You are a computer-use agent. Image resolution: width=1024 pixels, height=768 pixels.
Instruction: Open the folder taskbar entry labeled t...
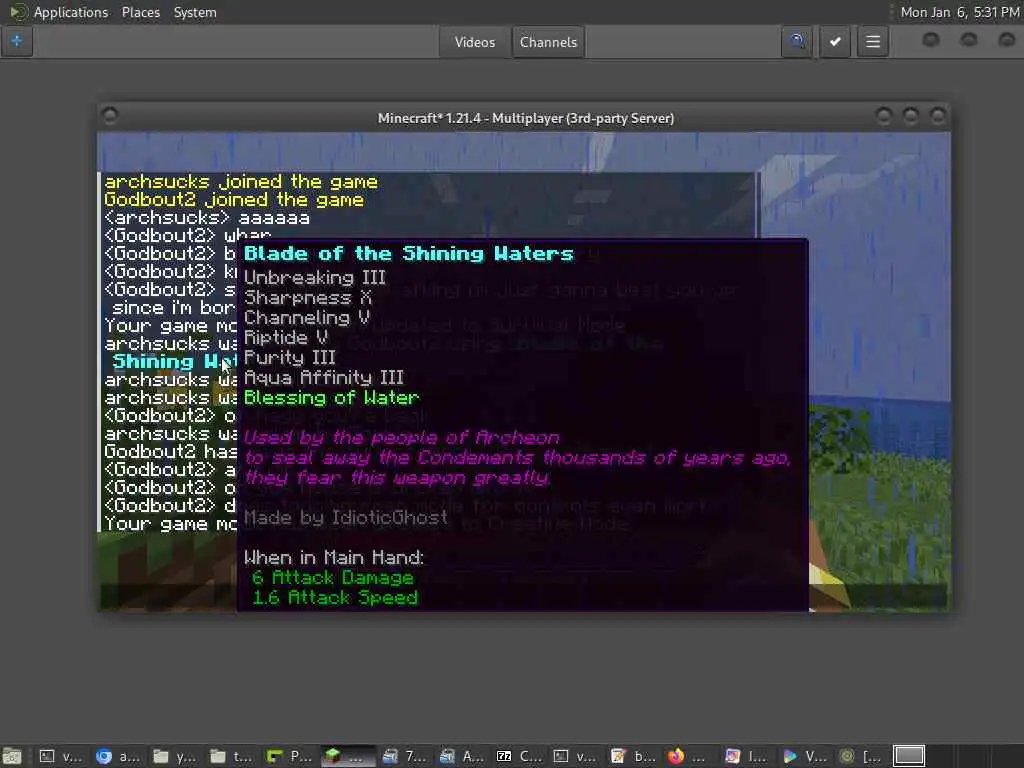pyautogui.click(x=231, y=756)
